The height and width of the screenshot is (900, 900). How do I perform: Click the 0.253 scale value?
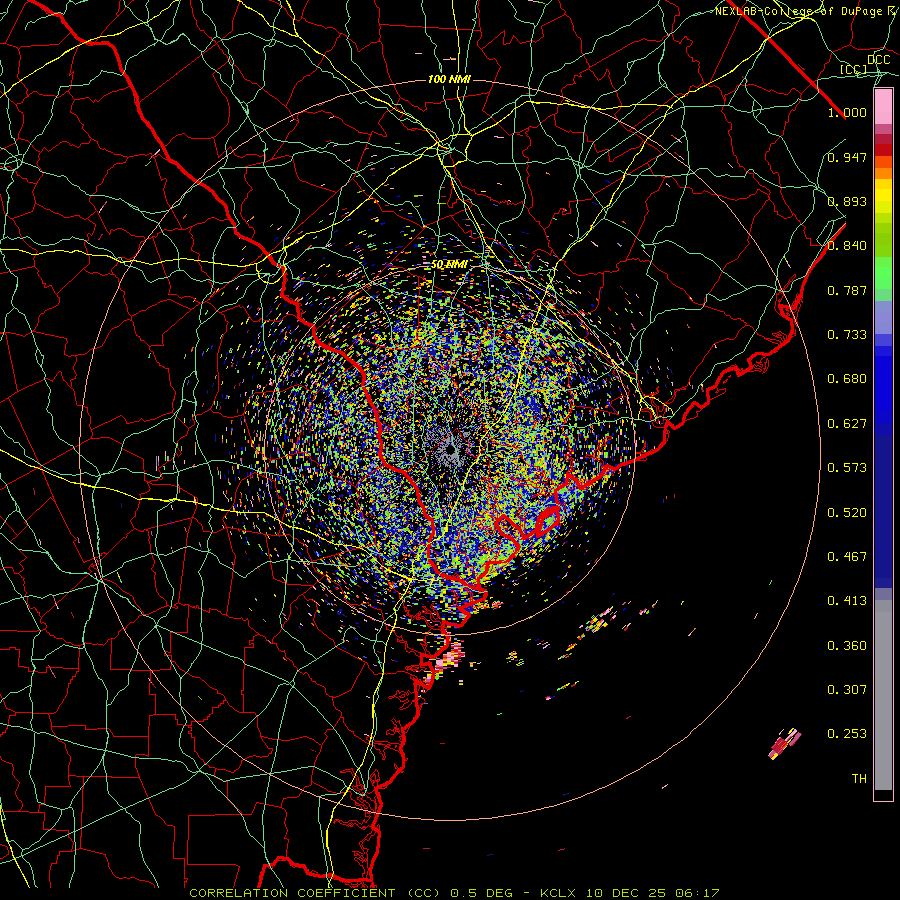point(847,734)
